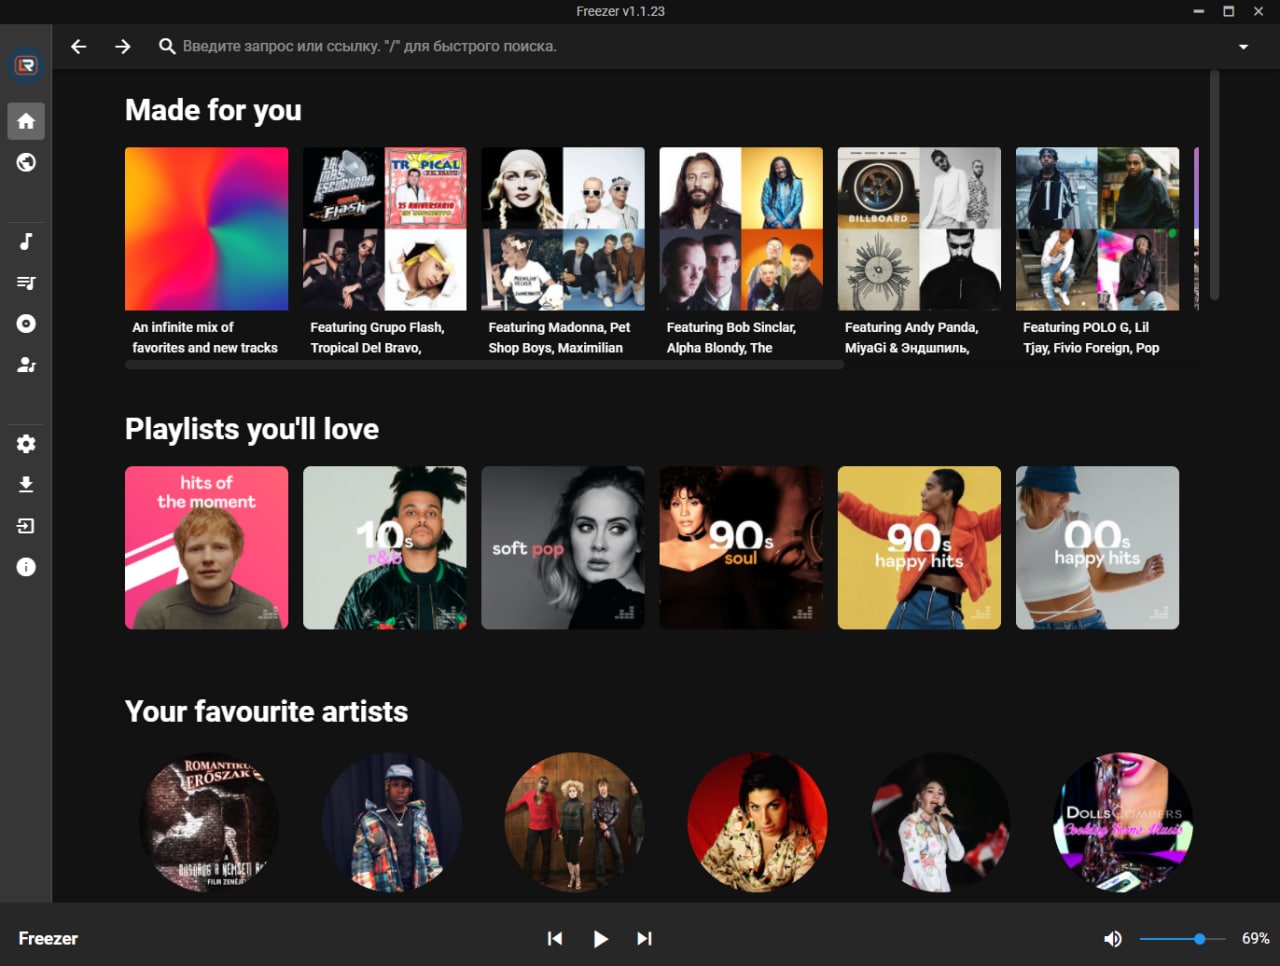This screenshot has height=966, width=1280.
Task: Open the Grupo Flash mix cover
Action: 384,229
